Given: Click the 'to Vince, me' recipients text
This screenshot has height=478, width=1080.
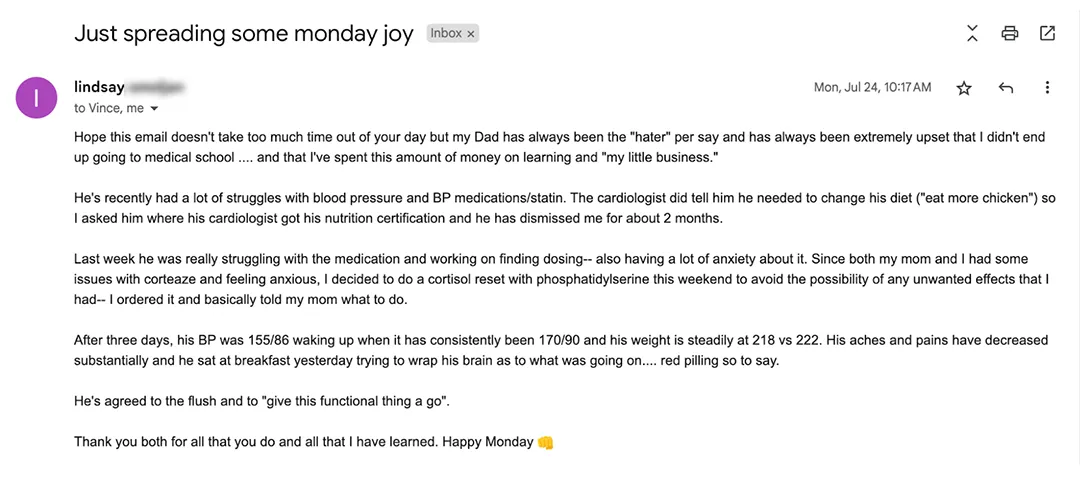Looking at the screenshot, I should (109, 109).
